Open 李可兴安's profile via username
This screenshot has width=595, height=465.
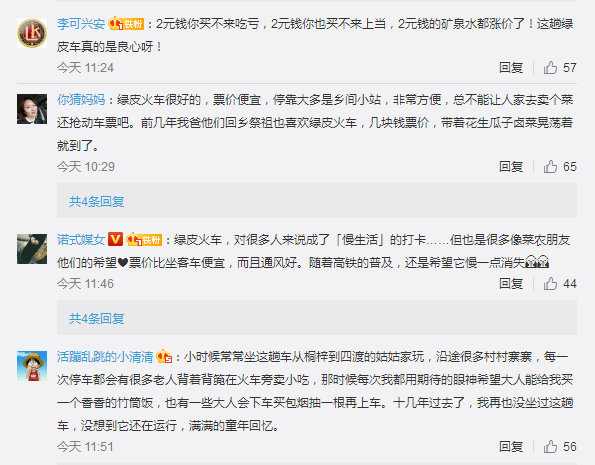point(81,24)
